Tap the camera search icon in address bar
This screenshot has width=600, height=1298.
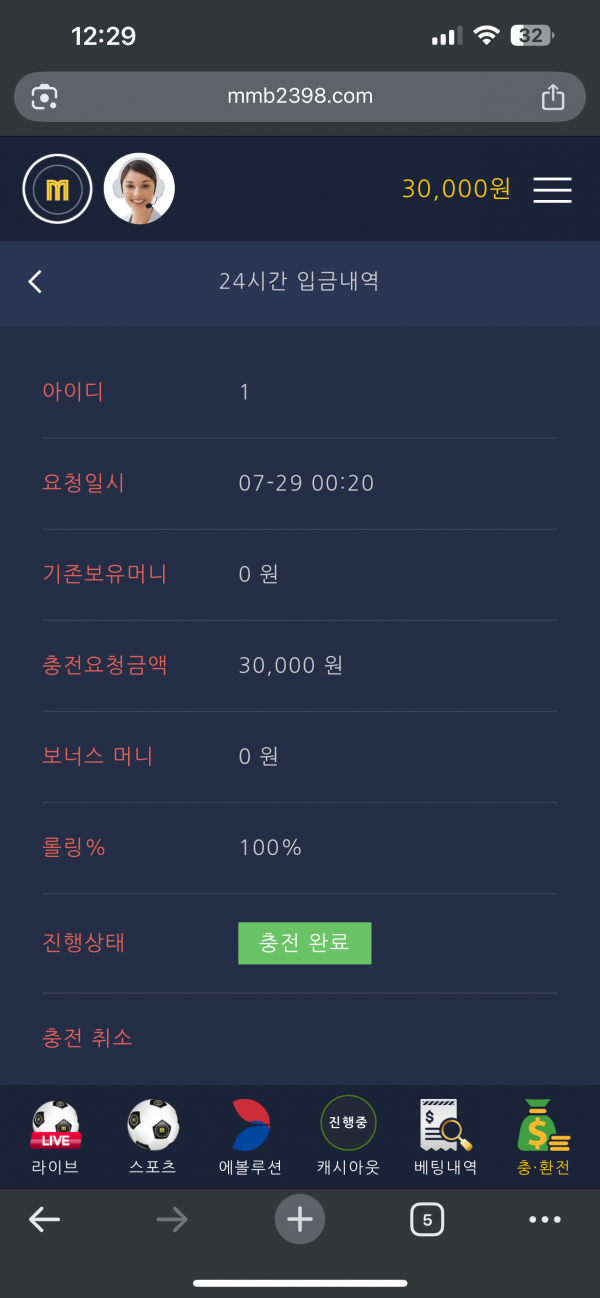click(x=45, y=97)
